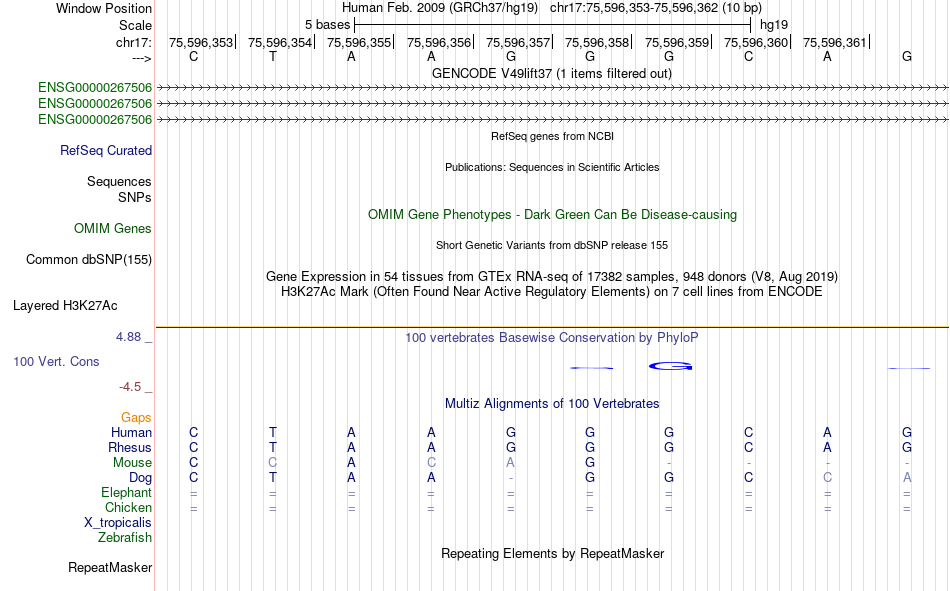Click the Repeating Elements by RepeatMasker title
This screenshot has height=591, width=950.
tap(553, 553)
